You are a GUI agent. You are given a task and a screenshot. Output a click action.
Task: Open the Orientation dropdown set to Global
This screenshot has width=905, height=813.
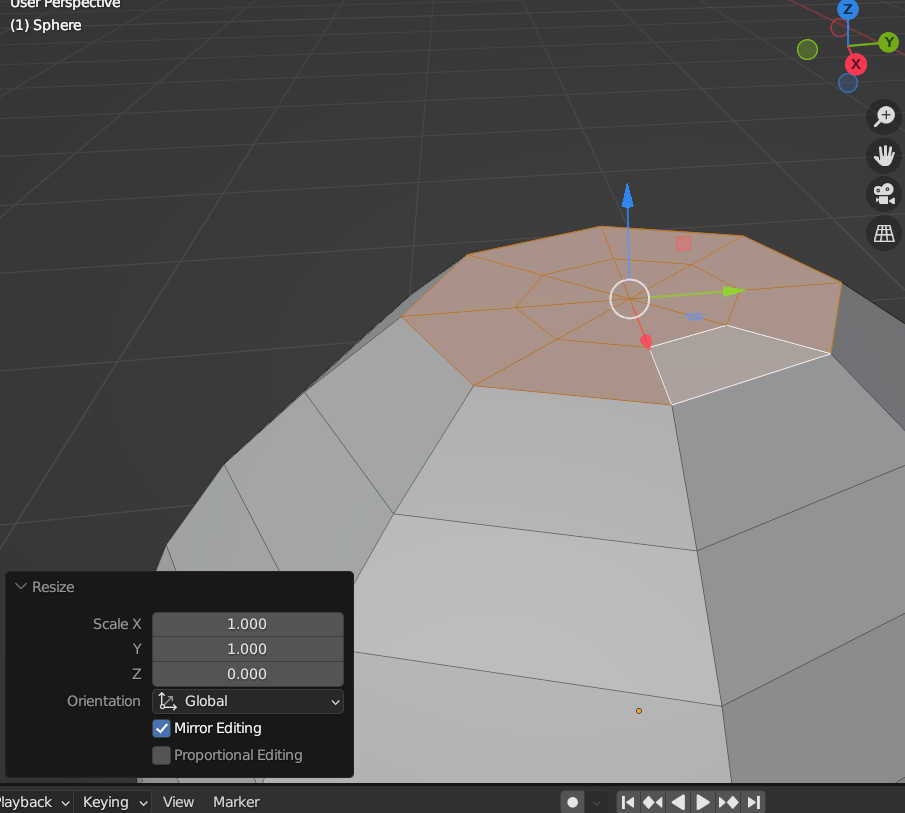[248, 701]
